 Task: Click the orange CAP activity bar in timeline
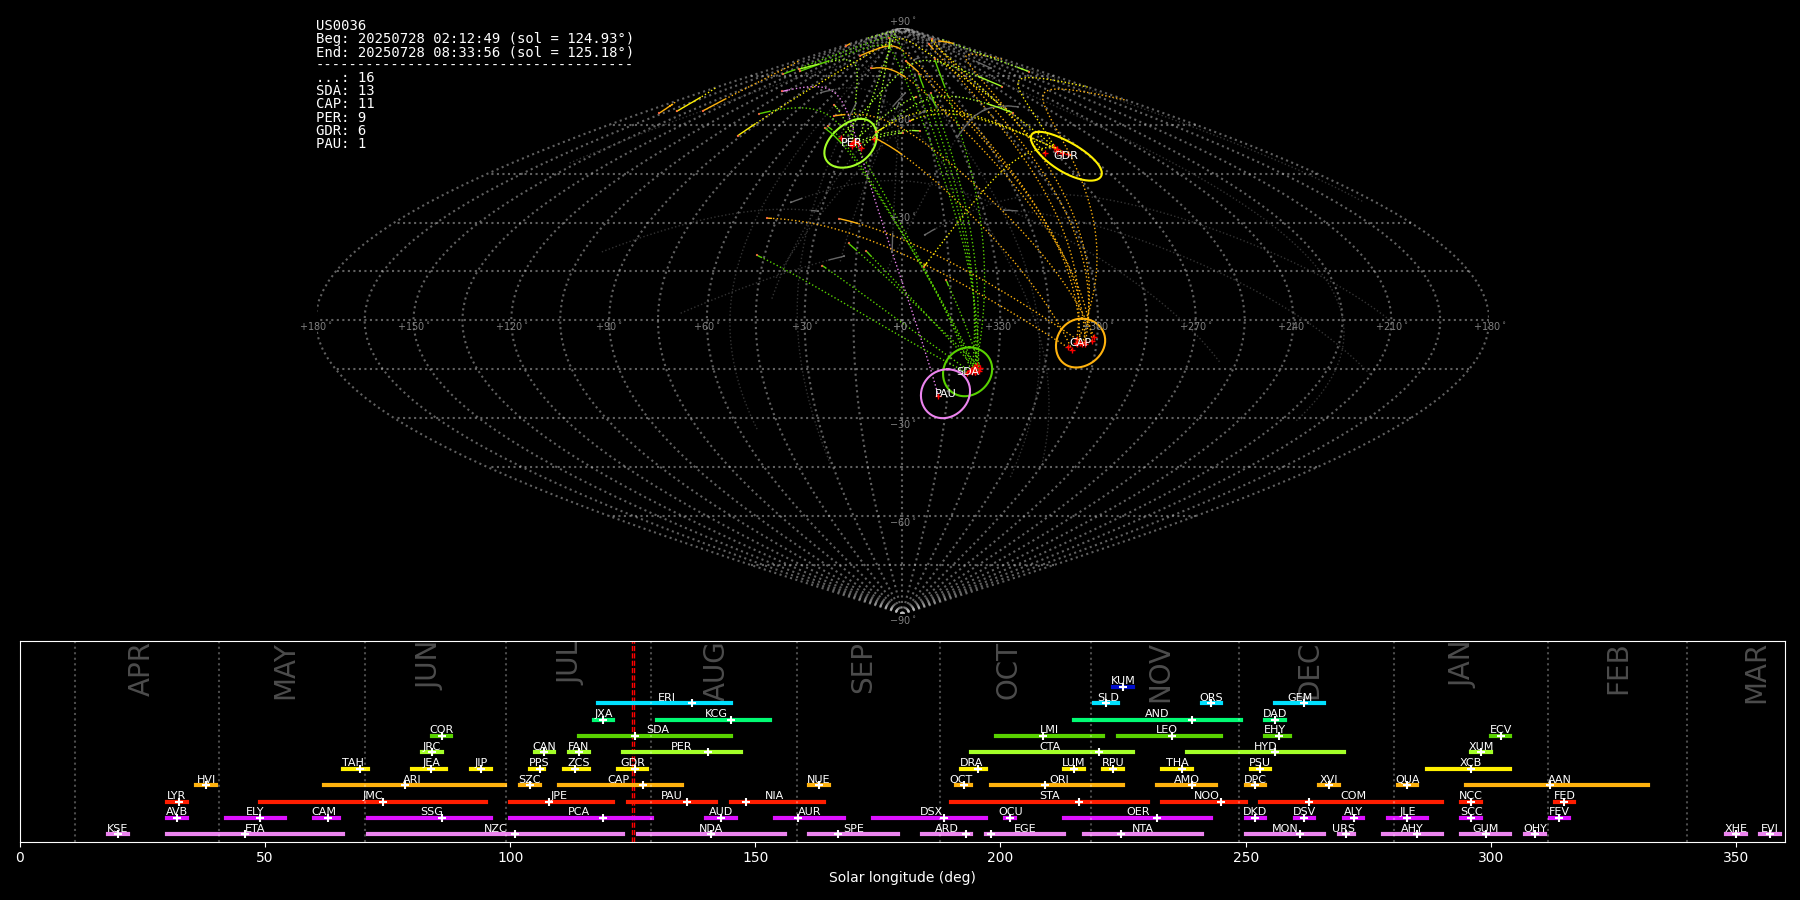tap(620, 785)
